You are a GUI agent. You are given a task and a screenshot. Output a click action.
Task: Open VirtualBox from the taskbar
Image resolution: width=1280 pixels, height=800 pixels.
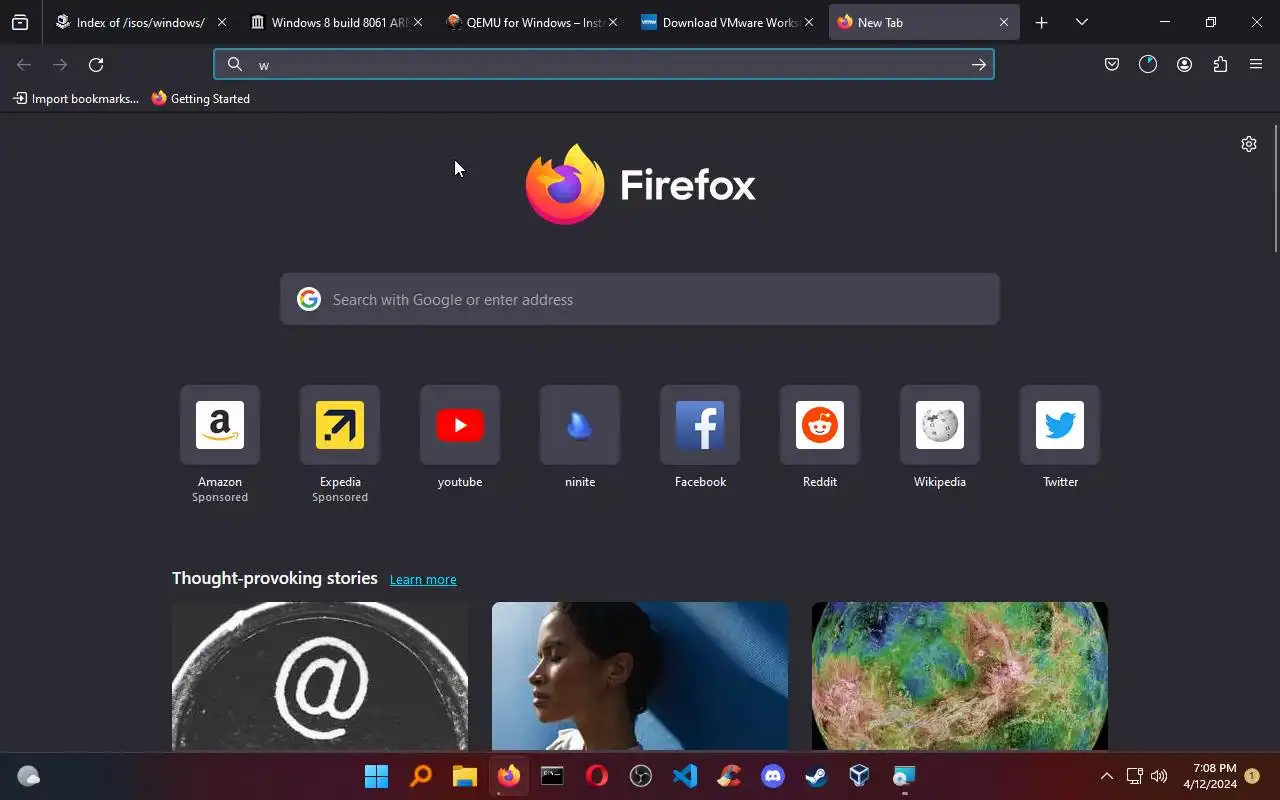coord(859,776)
